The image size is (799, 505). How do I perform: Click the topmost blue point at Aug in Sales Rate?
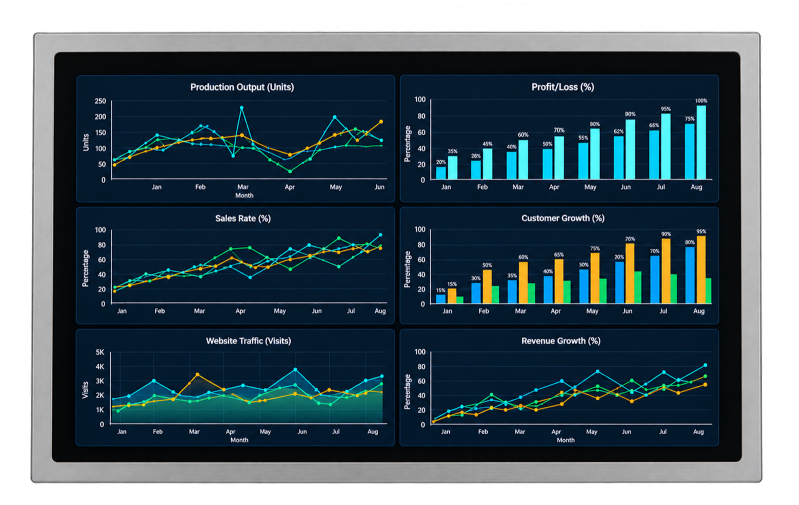point(380,235)
